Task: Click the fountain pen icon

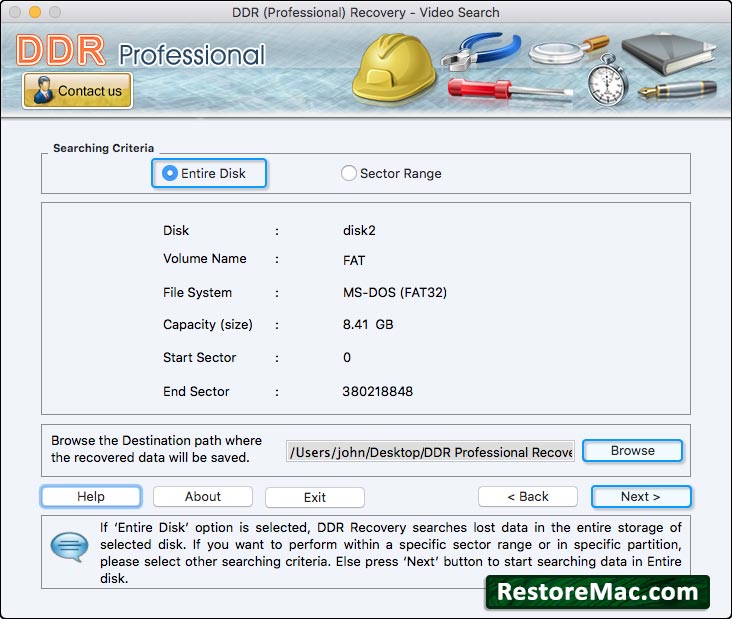Action: pyautogui.click(x=677, y=89)
